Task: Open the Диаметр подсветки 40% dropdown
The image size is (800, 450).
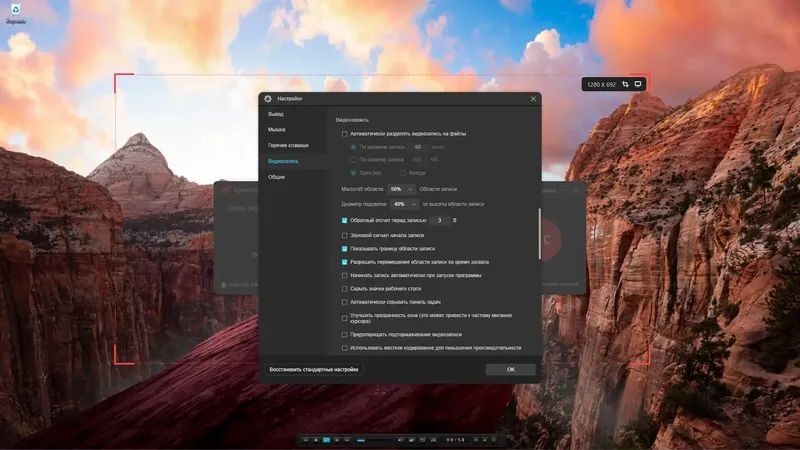Action: tap(404, 204)
